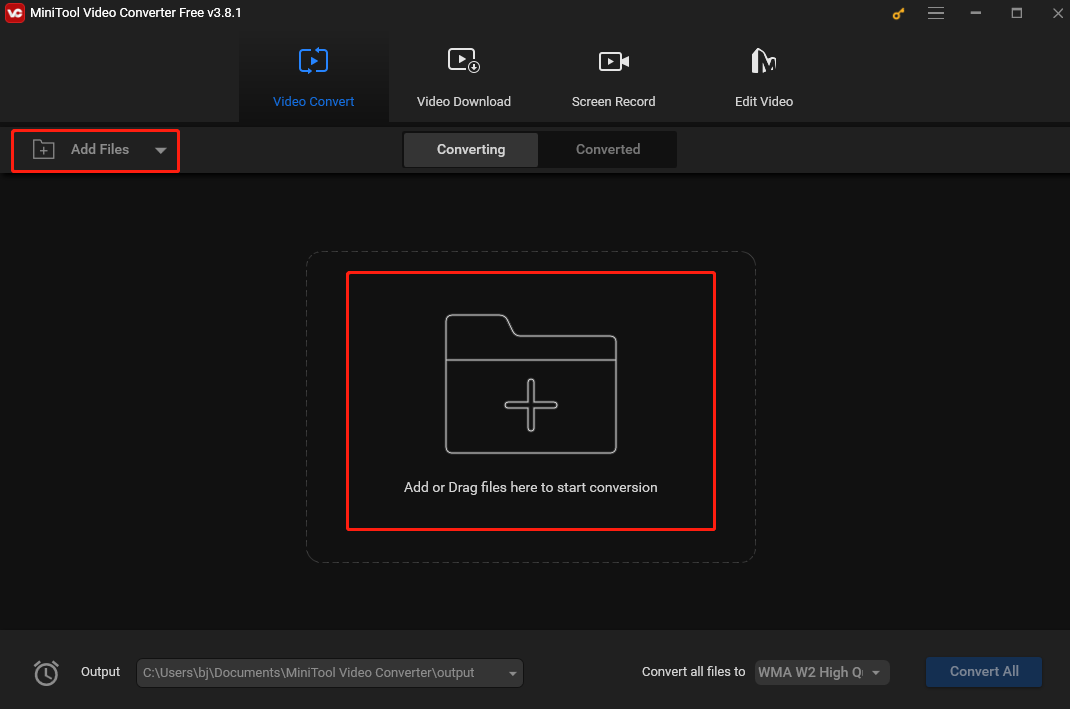Select the Converted tab
Image resolution: width=1070 pixels, height=709 pixels.
pyautogui.click(x=608, y=149)
